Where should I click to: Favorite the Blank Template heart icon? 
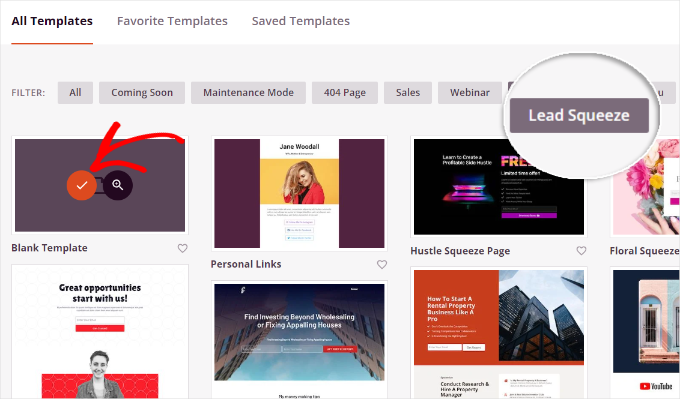coord(183,248)
